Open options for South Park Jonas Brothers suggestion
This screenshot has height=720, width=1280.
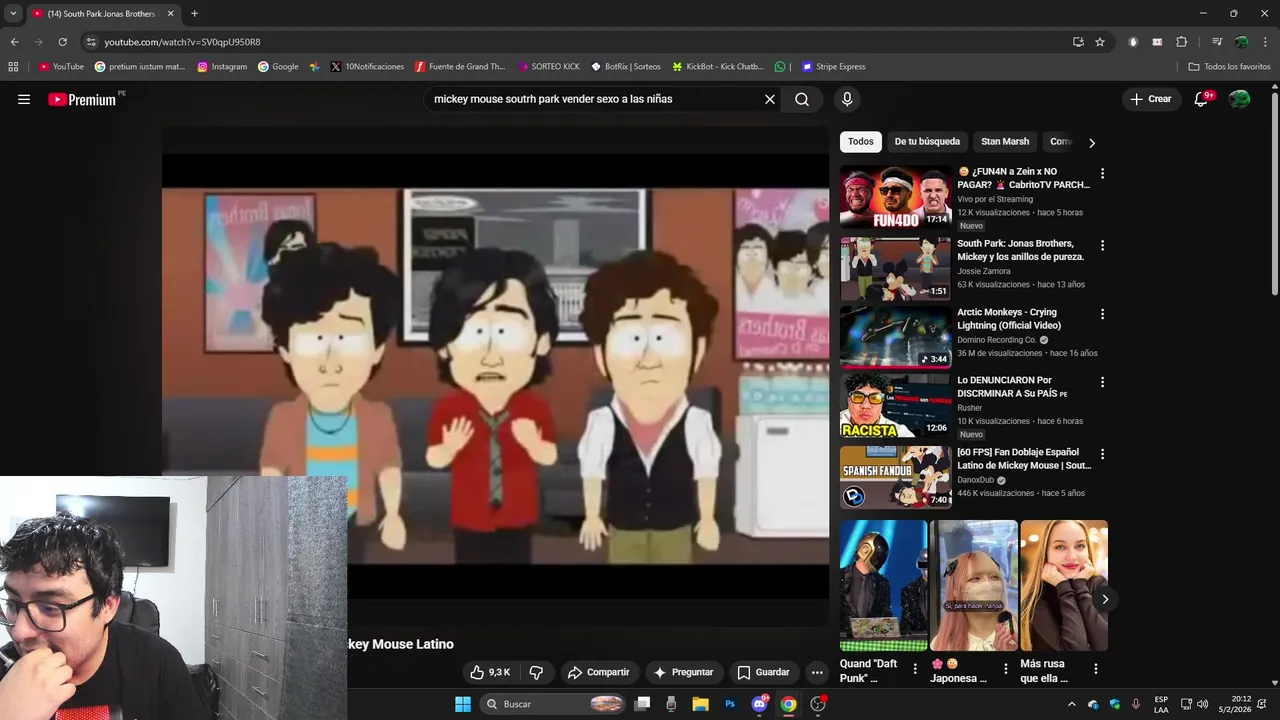1102,245
